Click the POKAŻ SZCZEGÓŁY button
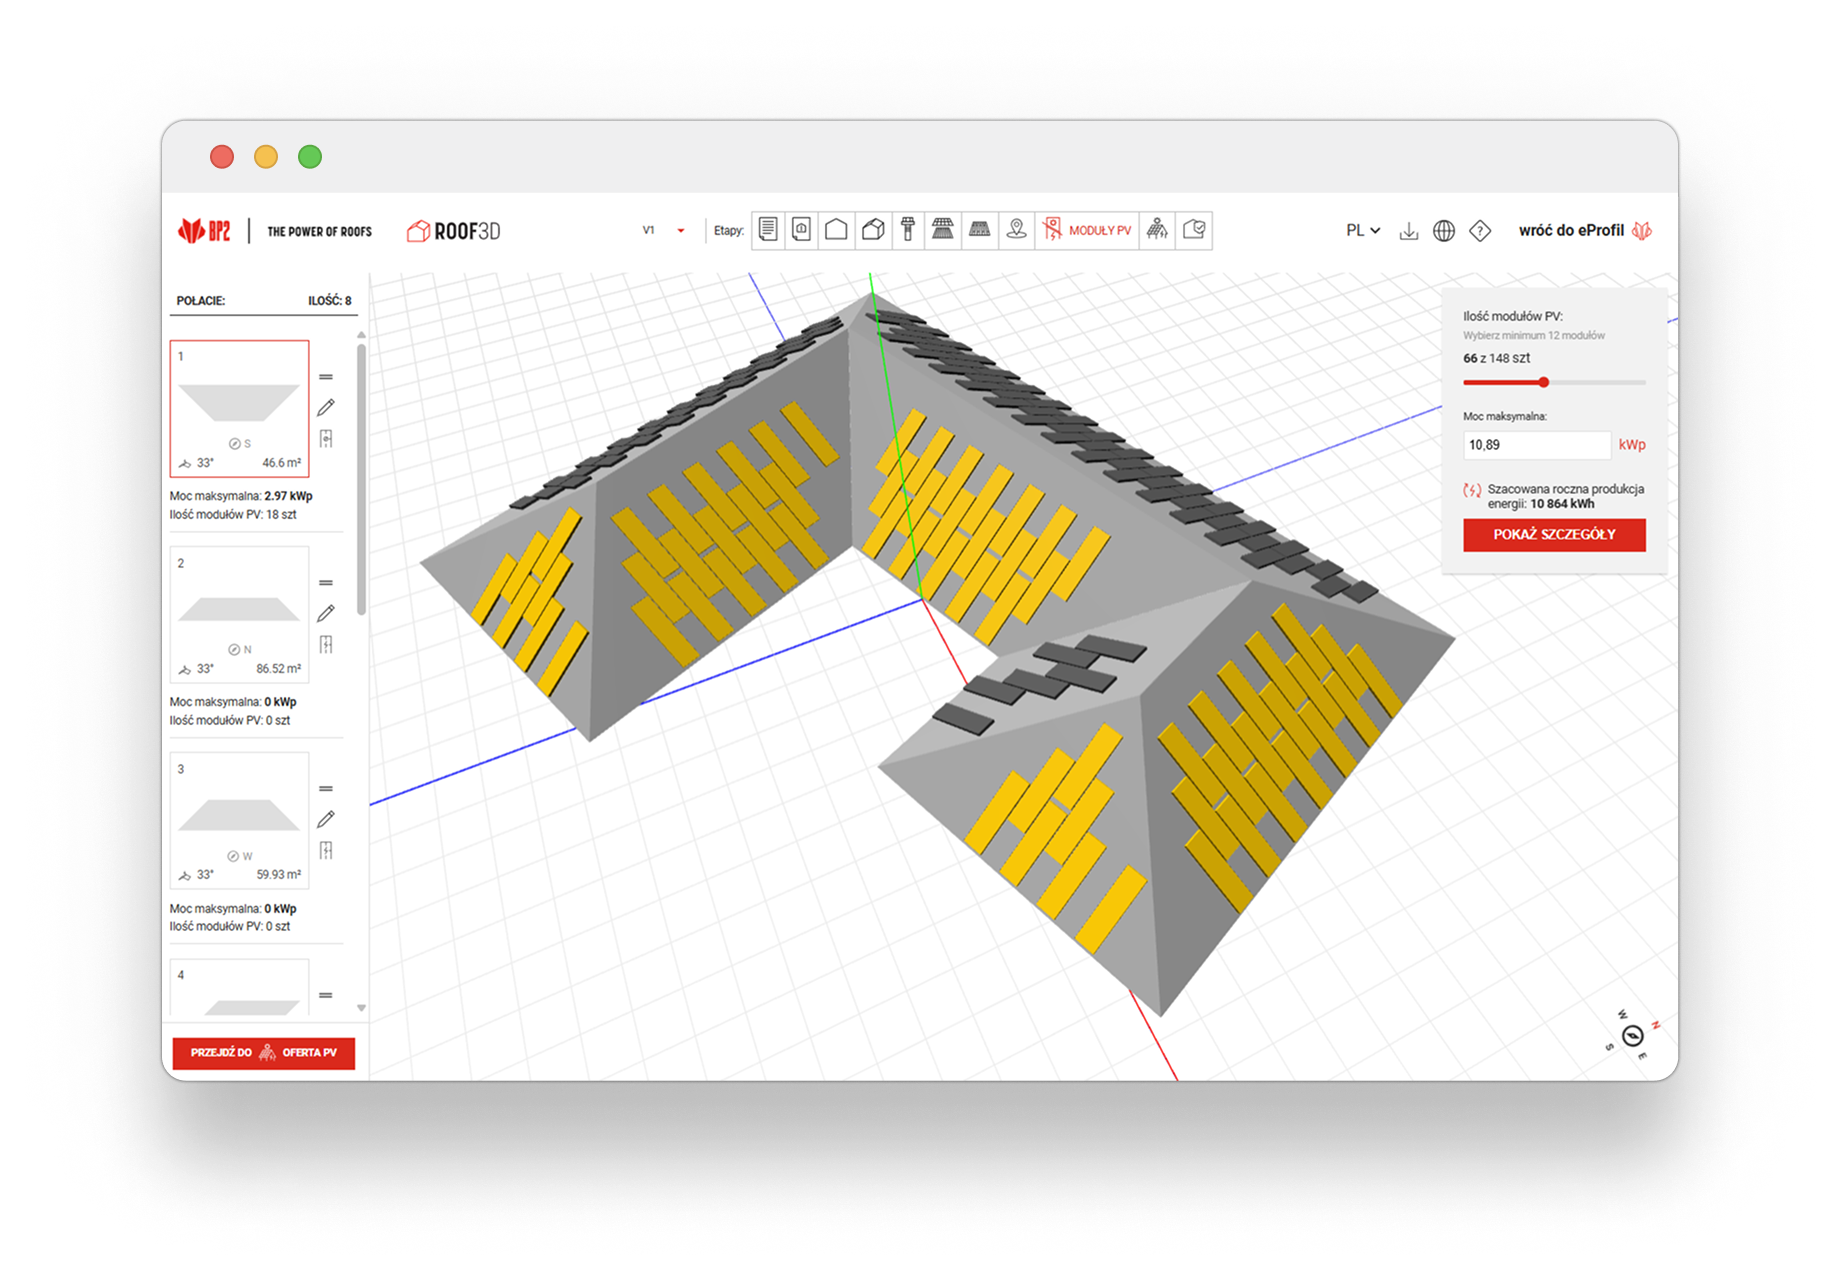This screenshot has width=1837, height=1281. click(1553, 535)
